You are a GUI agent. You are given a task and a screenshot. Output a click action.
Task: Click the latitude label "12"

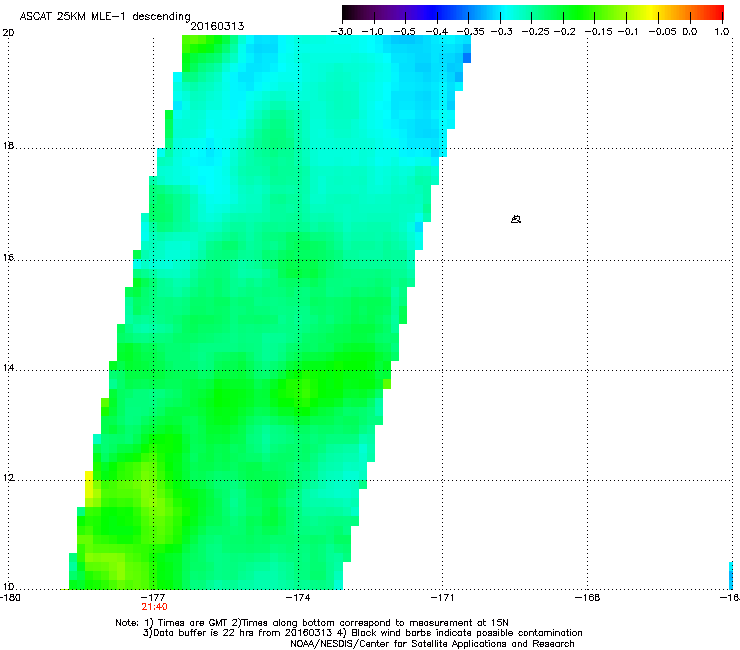(x=8, y=478)
